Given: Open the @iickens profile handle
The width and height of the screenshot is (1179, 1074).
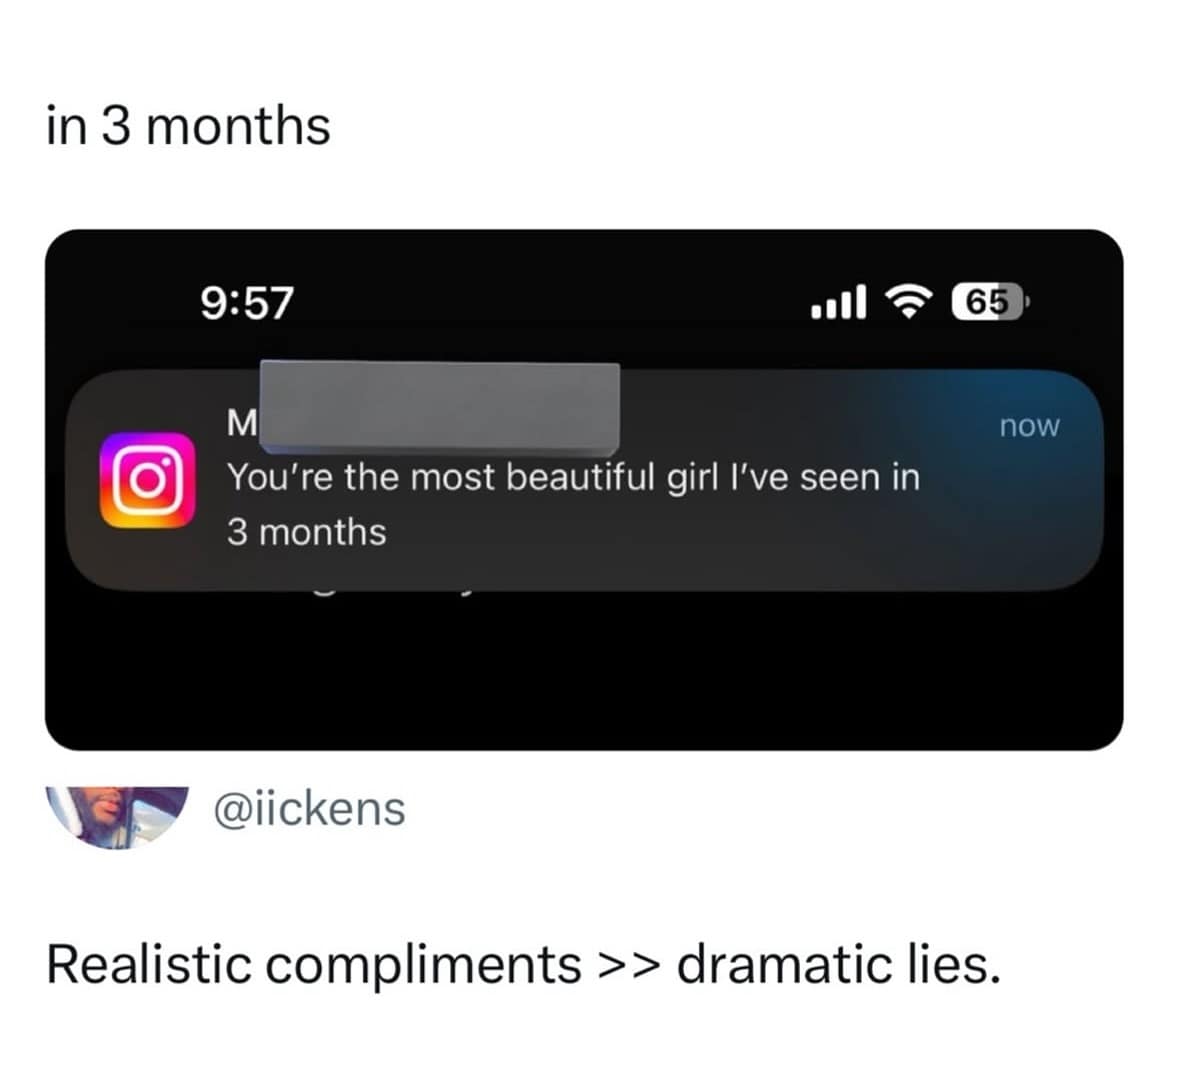Looking at the screenshot, I should pyautogui.click(x=309, y=808).
